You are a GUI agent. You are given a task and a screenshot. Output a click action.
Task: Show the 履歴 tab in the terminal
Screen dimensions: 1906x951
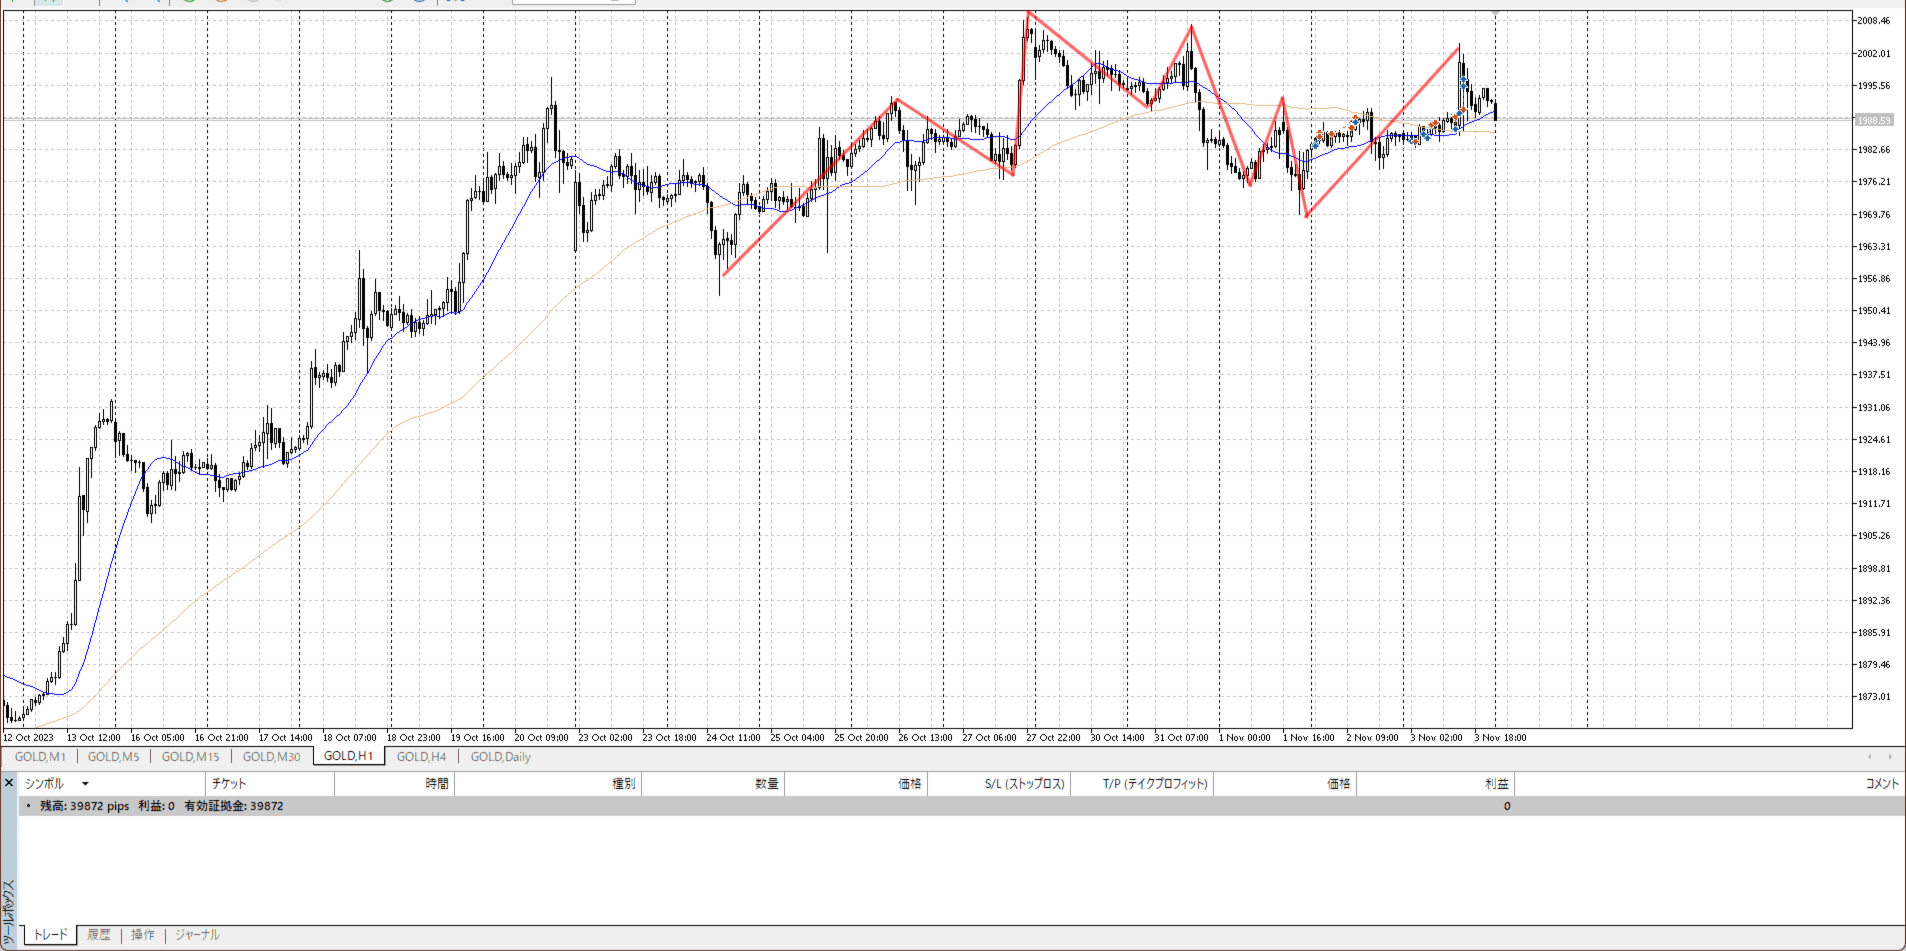(99, 935)
